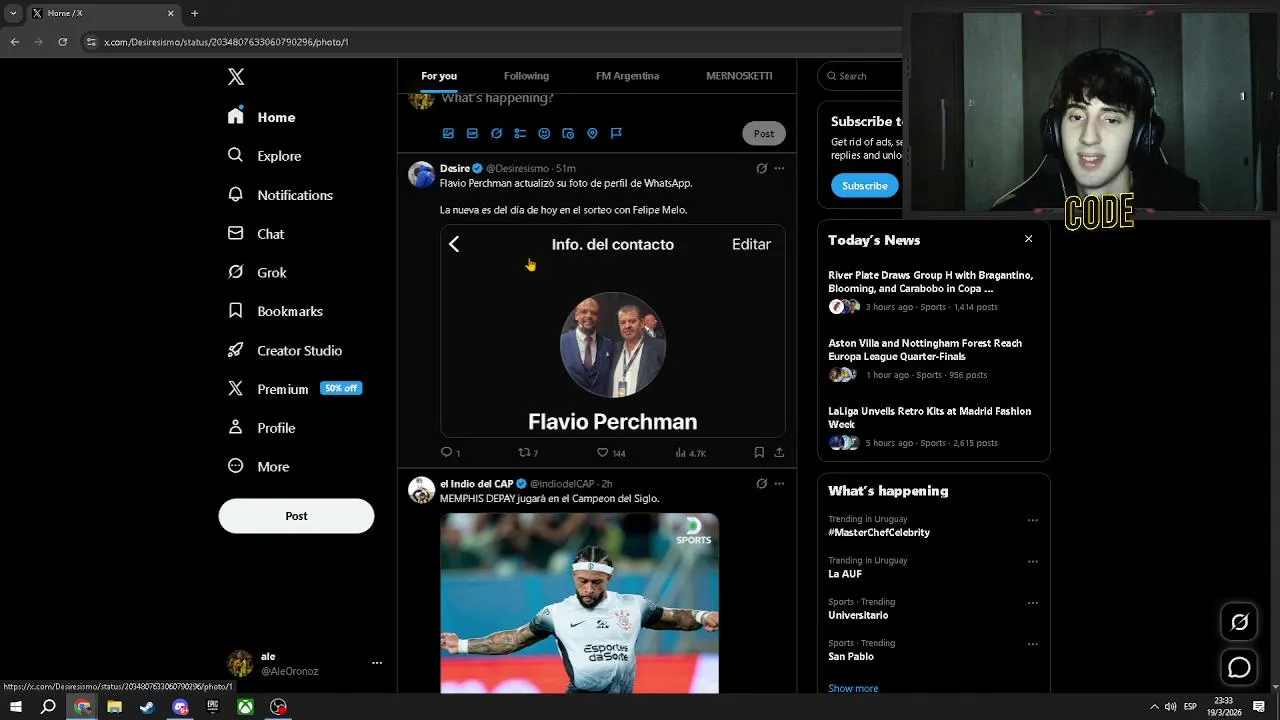Open more options on Desire's post
The image size is (1280, 720).
click(779, 168)
